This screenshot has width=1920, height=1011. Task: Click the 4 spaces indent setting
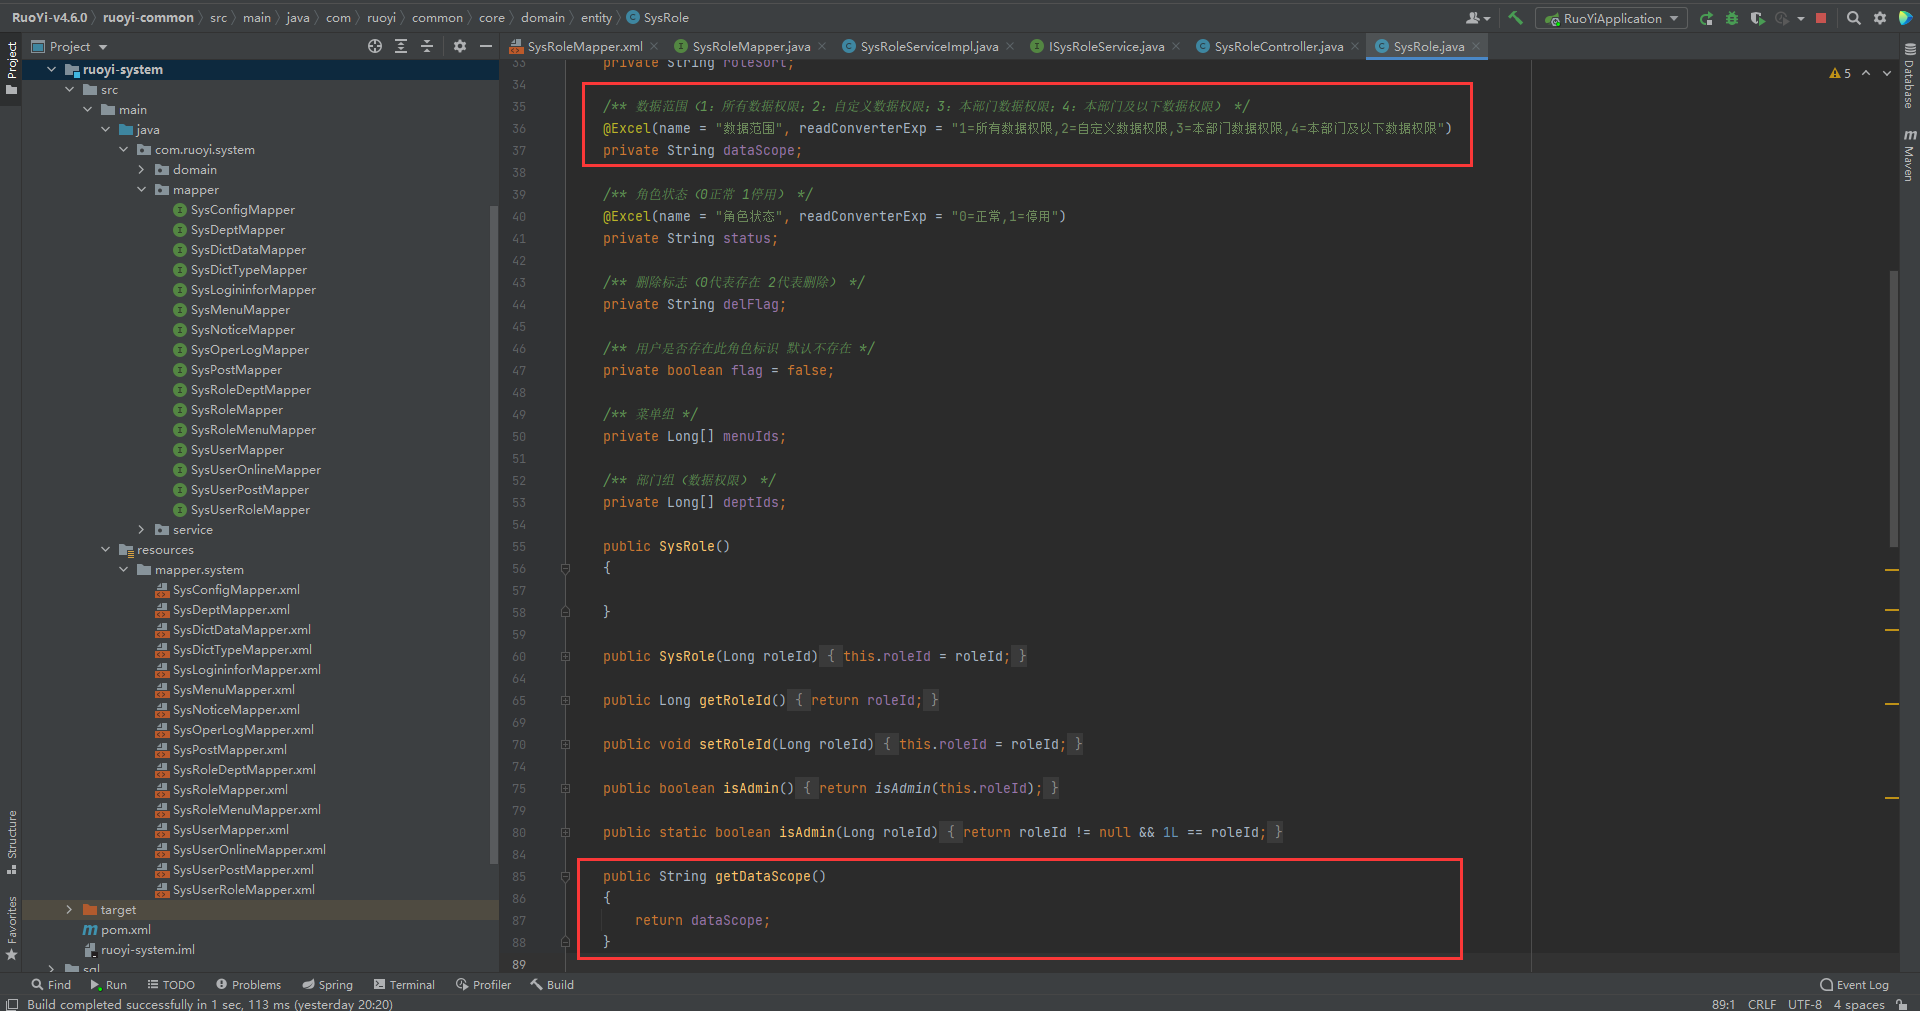click(1859, 1004)
